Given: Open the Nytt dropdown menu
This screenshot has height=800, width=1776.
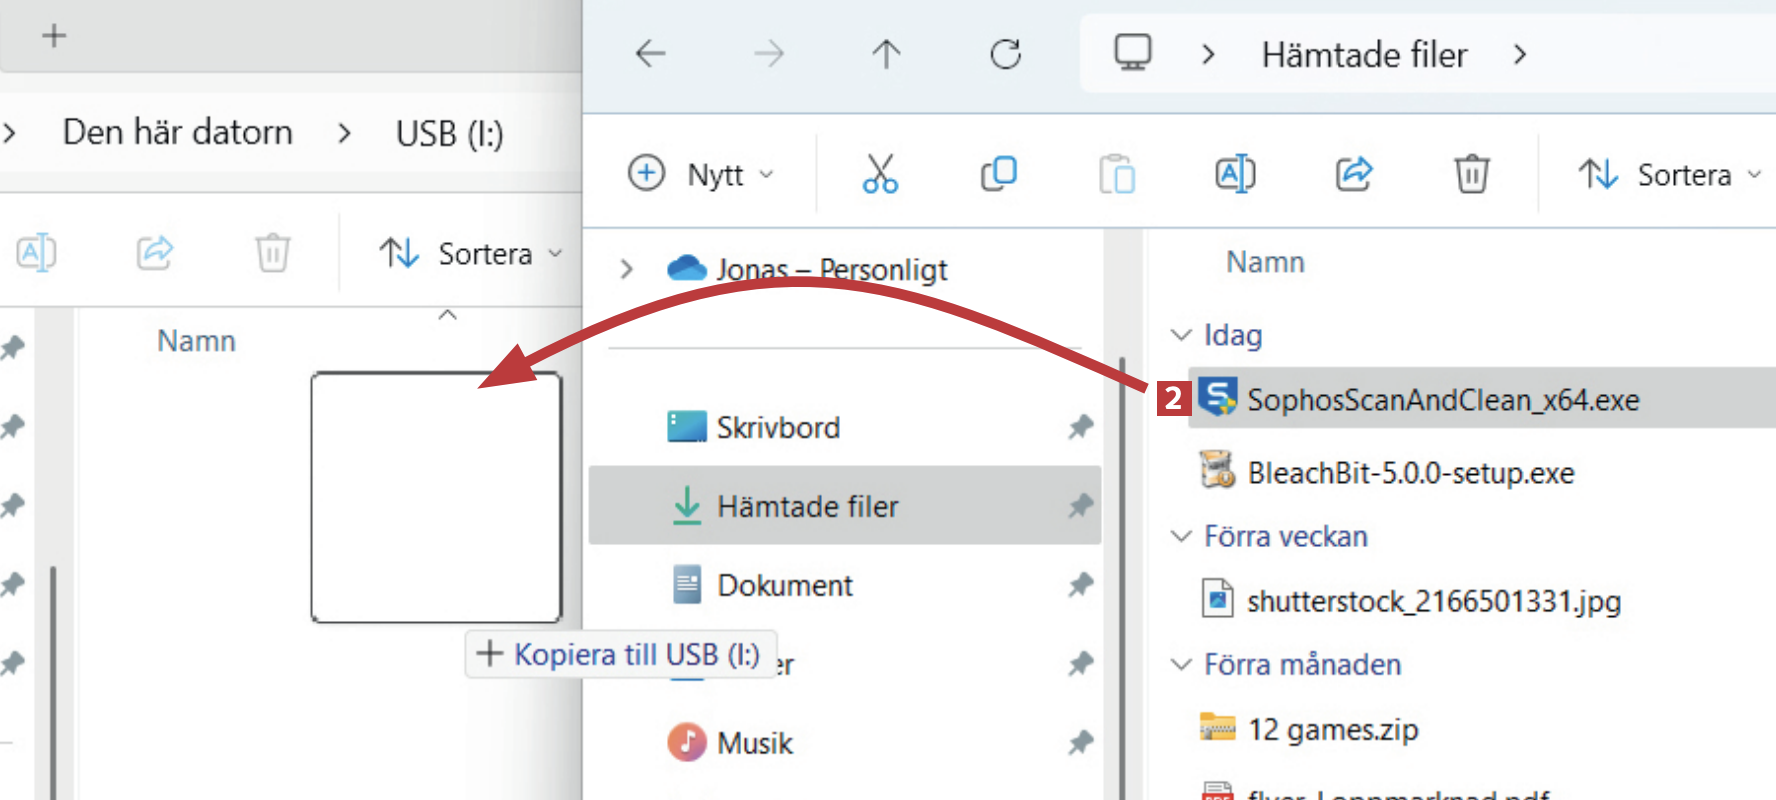Looking at the screenshot, I should point(702,175).
